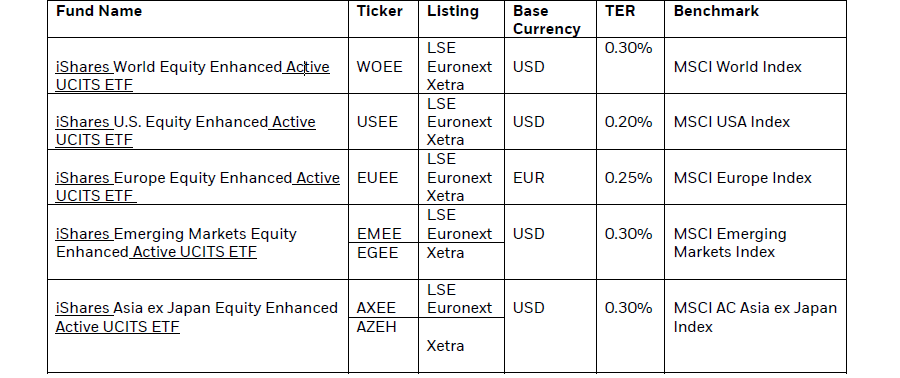Select the MSCI Emerging Markets Index cell

[730, 243]
